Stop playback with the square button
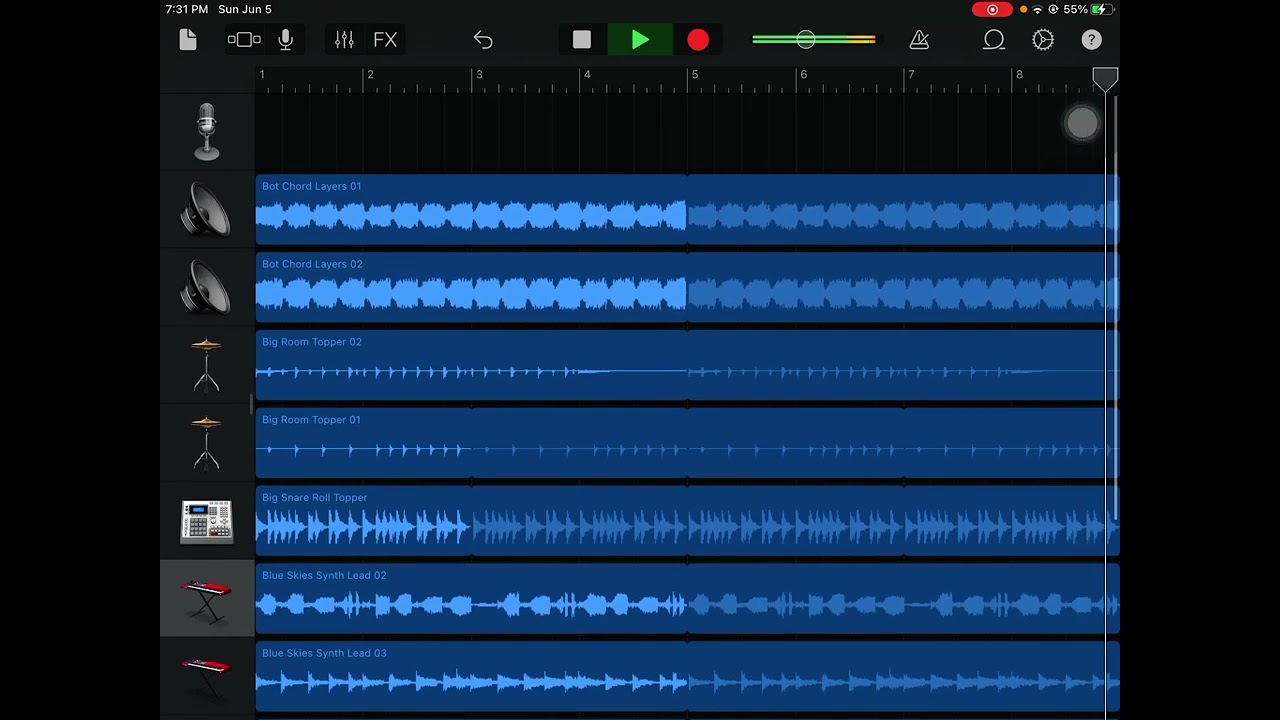1280x720 pixels. pos(582,40)
